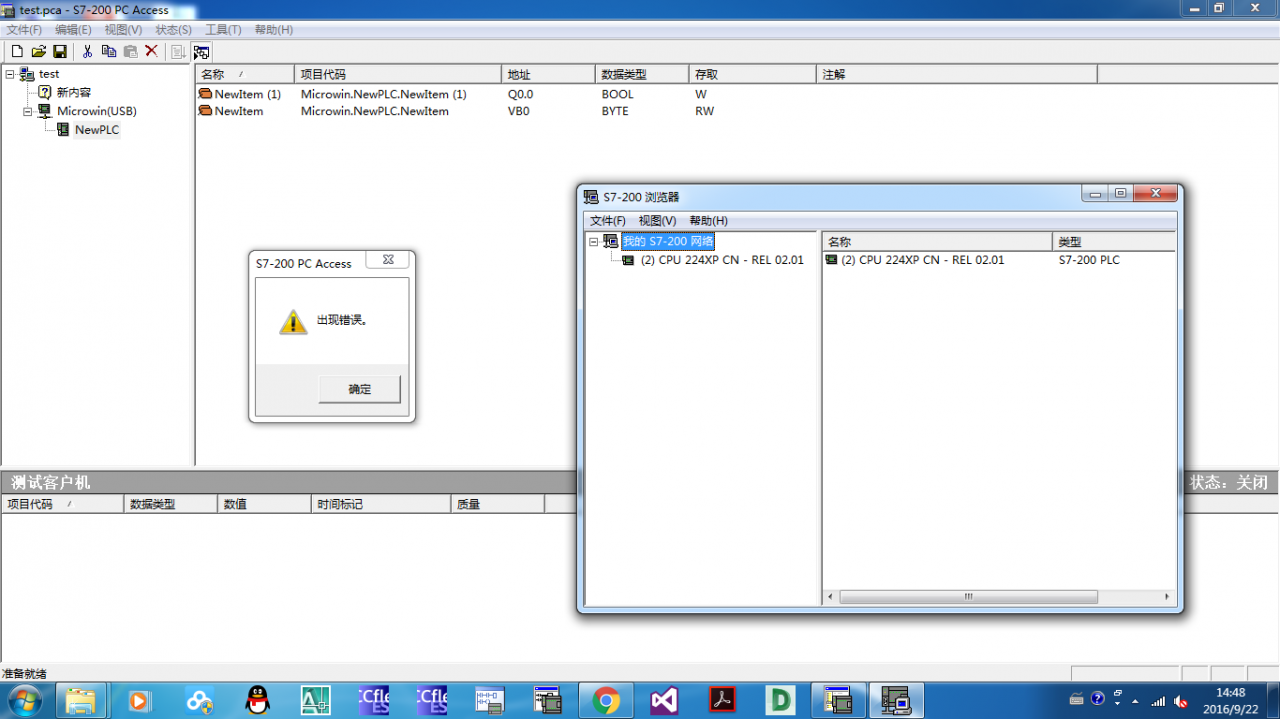The height and width of the screenshot is (719, 1280).
Task: Collapse the test root tree node
Action: coord(10,74)
